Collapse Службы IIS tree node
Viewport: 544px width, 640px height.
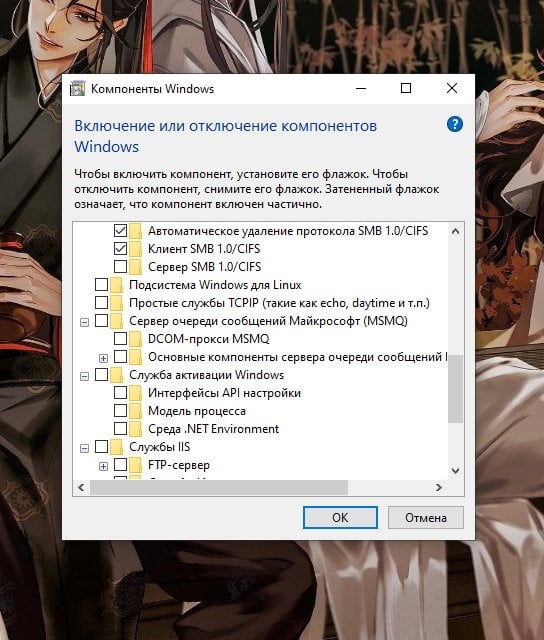click(84, 449)
